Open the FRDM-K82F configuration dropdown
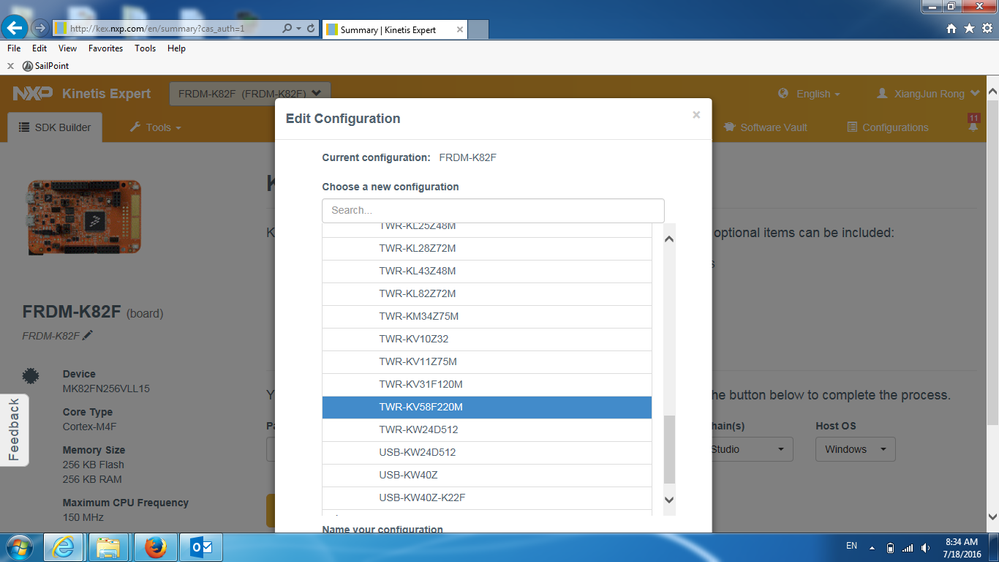The image size is (999, 562). coord(250,94)
